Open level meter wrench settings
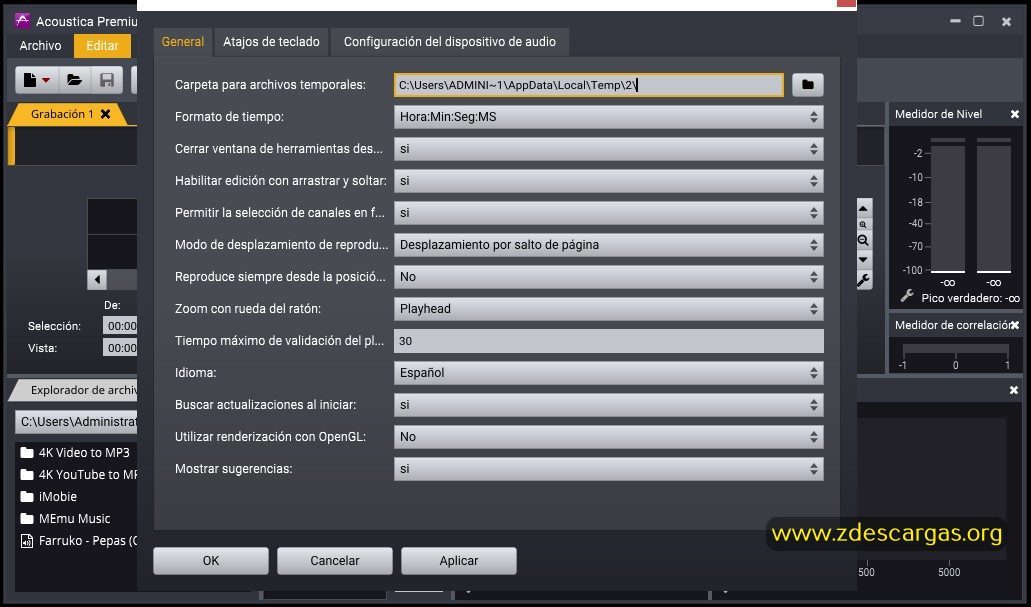This screenshot has width=1031, height=607. click(907, 297)
